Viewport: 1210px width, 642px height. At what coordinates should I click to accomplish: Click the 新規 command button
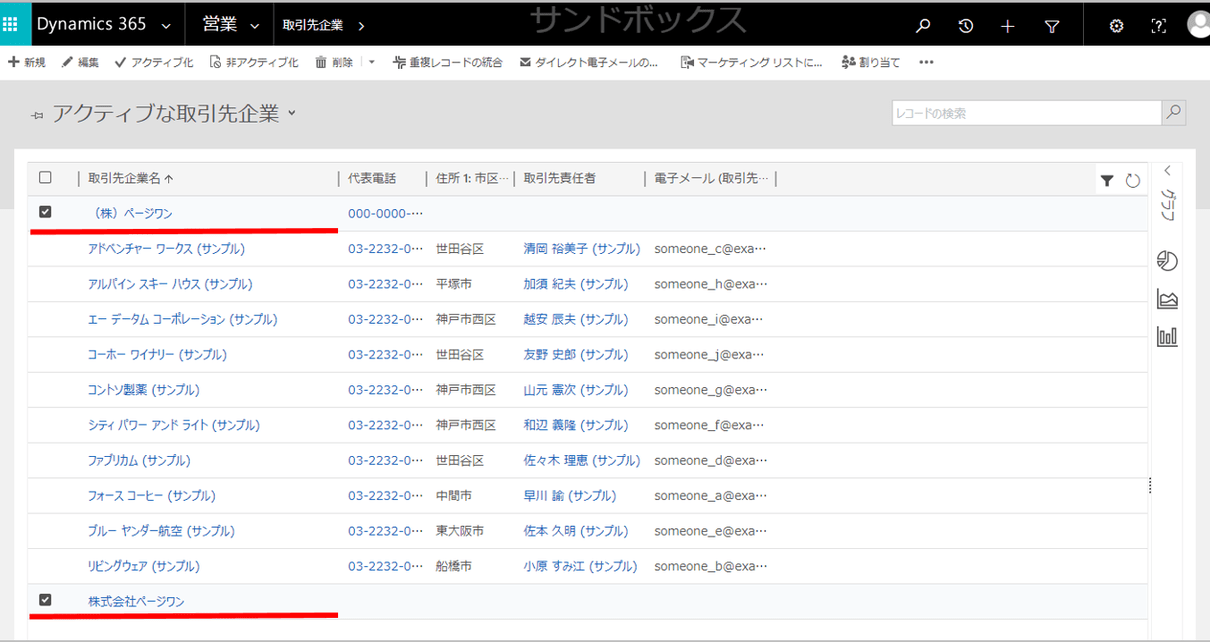coord(26,62)
